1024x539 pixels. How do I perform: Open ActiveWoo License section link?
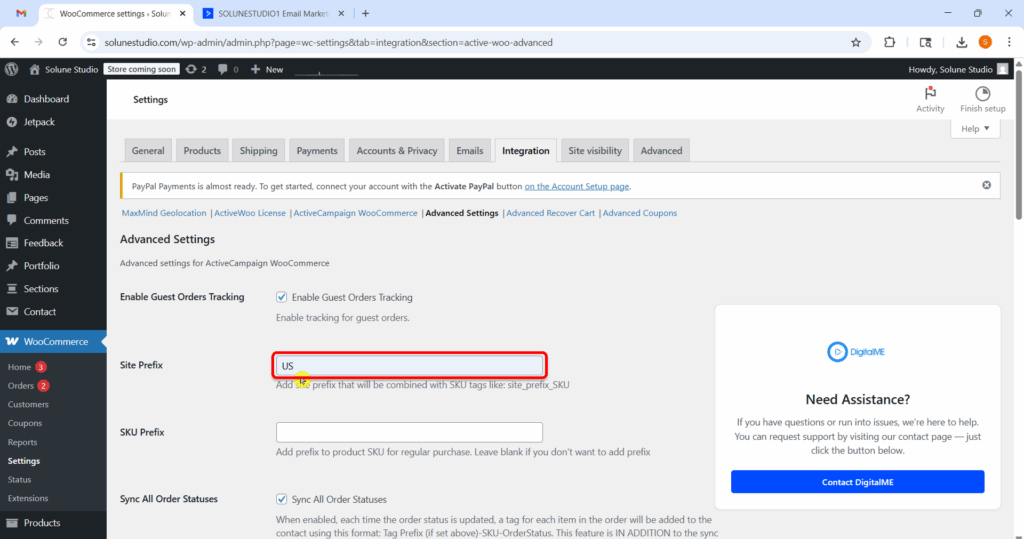pos(250,213)
